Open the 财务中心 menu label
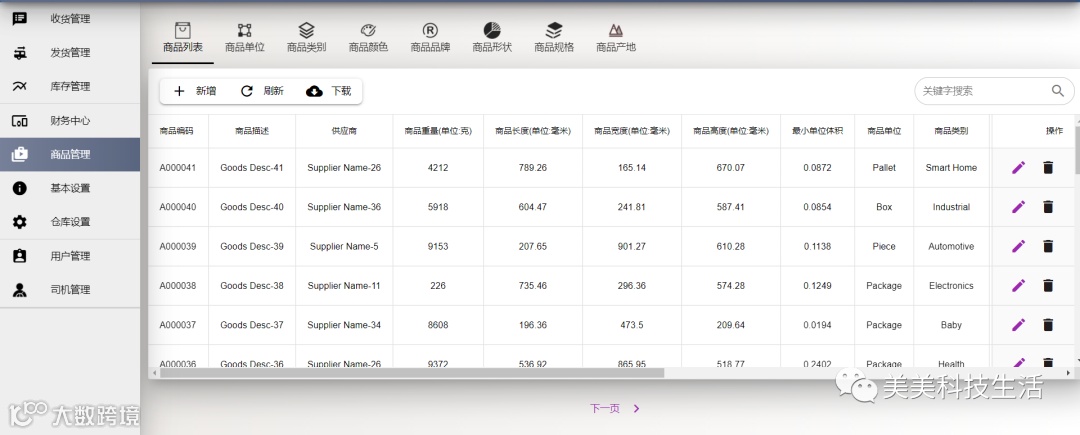Viewport: 1080px width, 435px height. pos(70,120)
